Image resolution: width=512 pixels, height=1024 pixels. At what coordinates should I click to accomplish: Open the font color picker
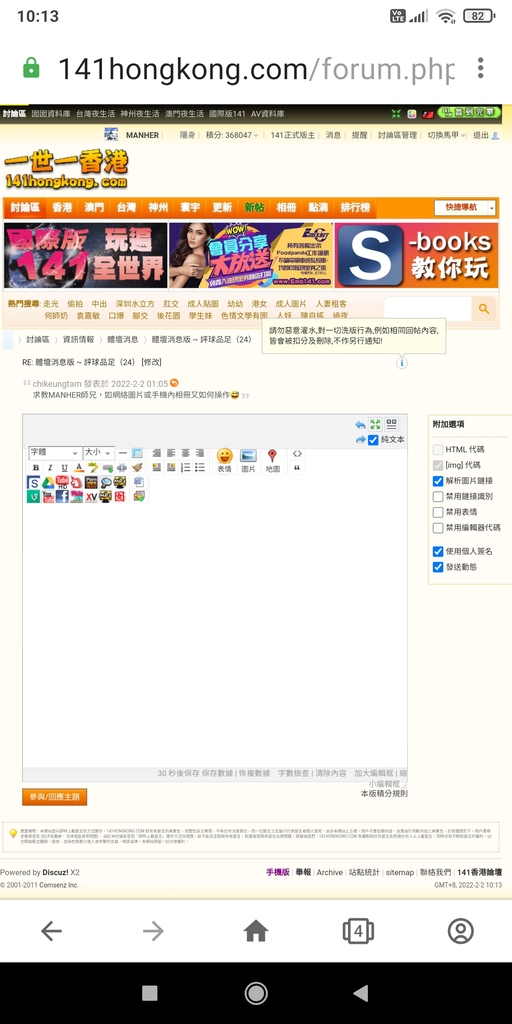coord(78,468)
